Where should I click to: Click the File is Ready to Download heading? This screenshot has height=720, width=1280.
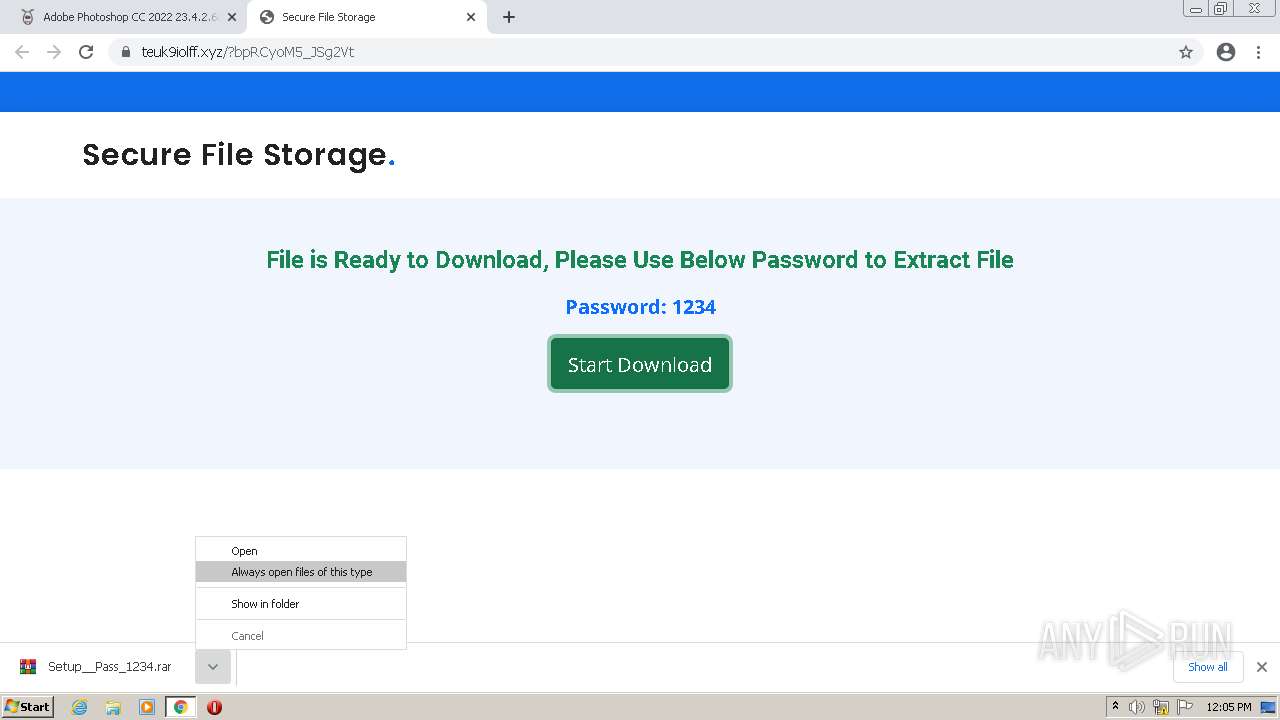640,260
